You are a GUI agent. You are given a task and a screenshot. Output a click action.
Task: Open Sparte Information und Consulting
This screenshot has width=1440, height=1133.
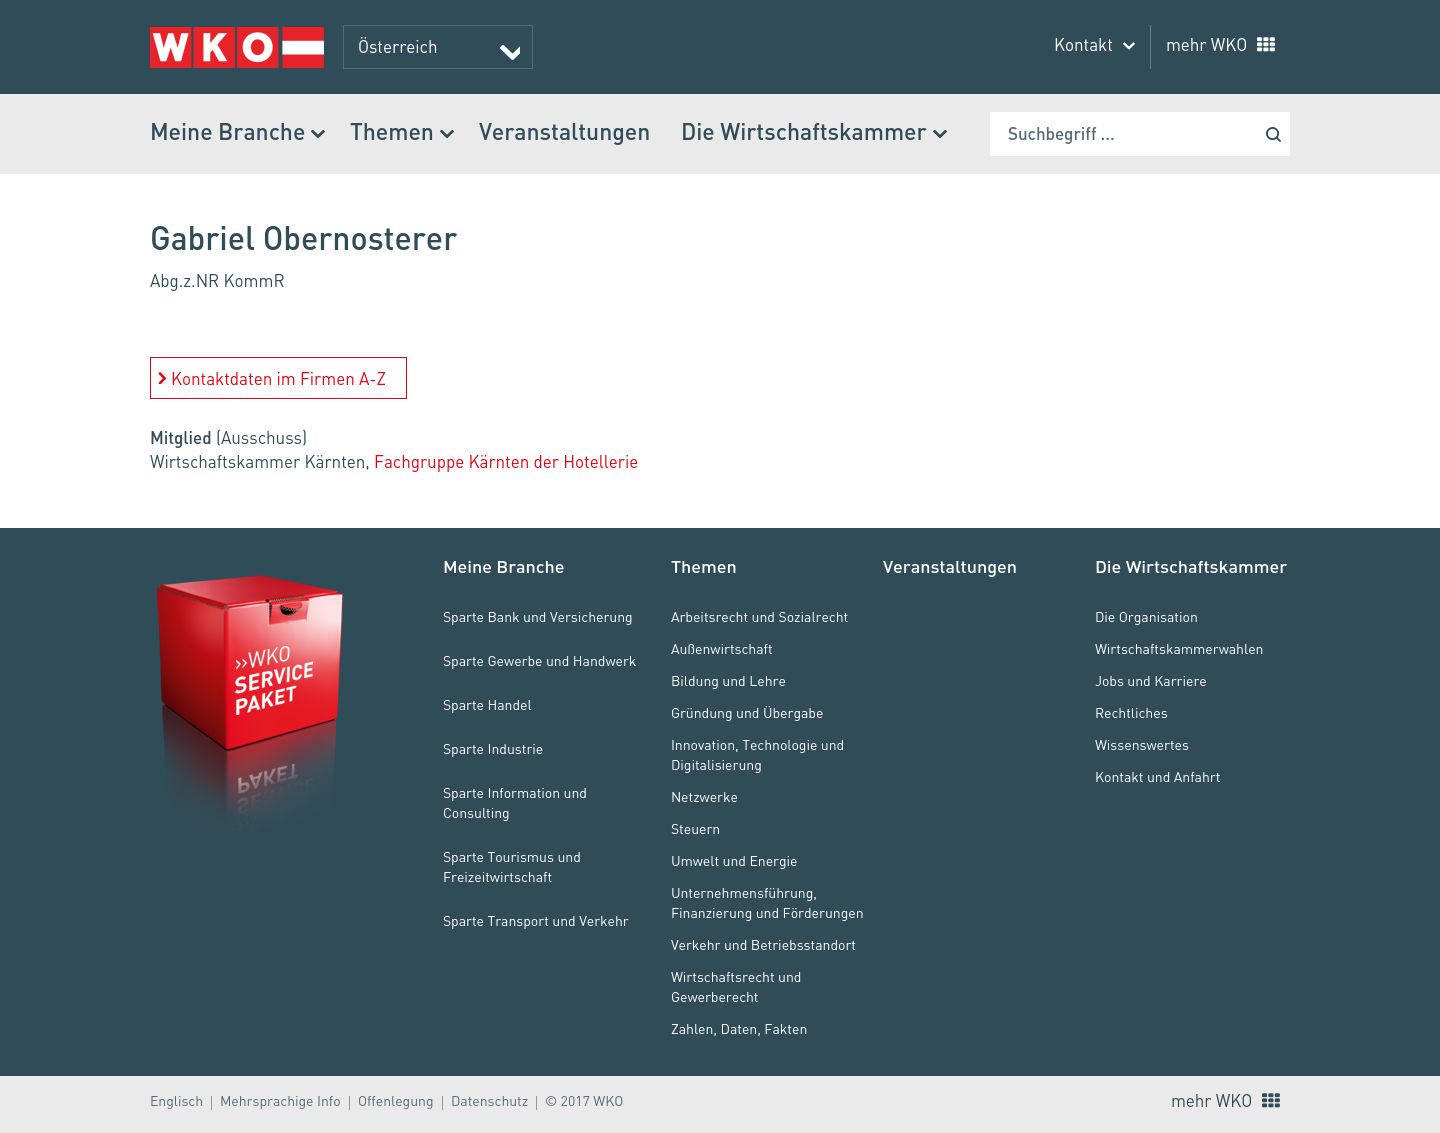click(515, 803)
